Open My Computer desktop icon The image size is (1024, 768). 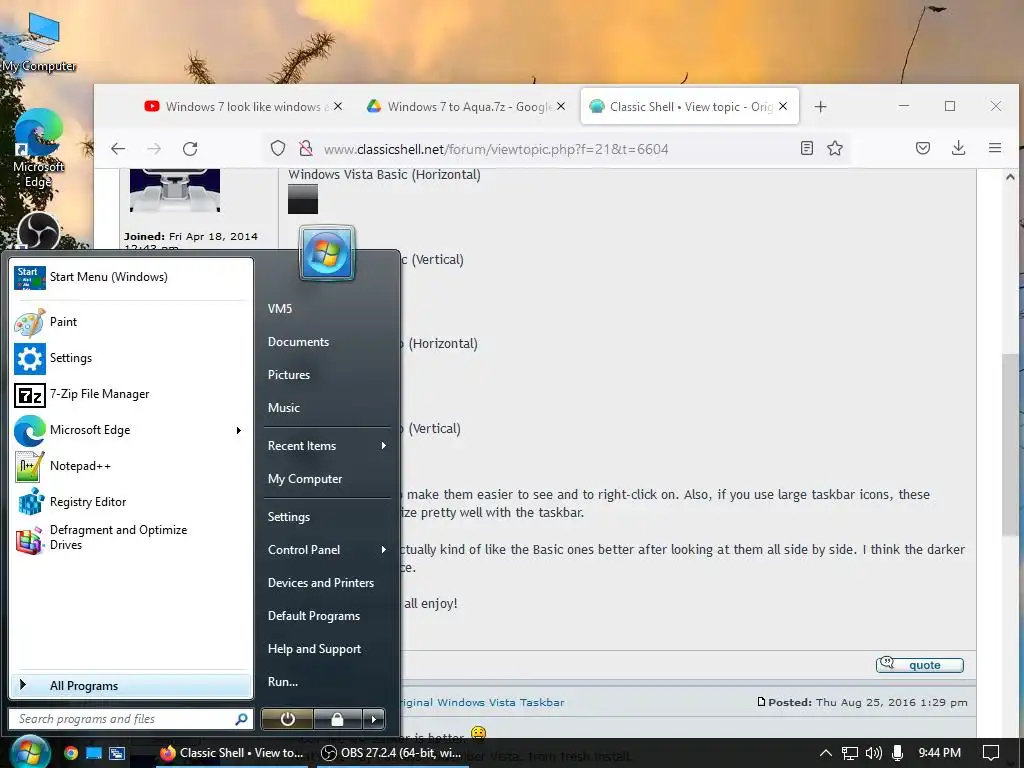(x=39, y=42)
